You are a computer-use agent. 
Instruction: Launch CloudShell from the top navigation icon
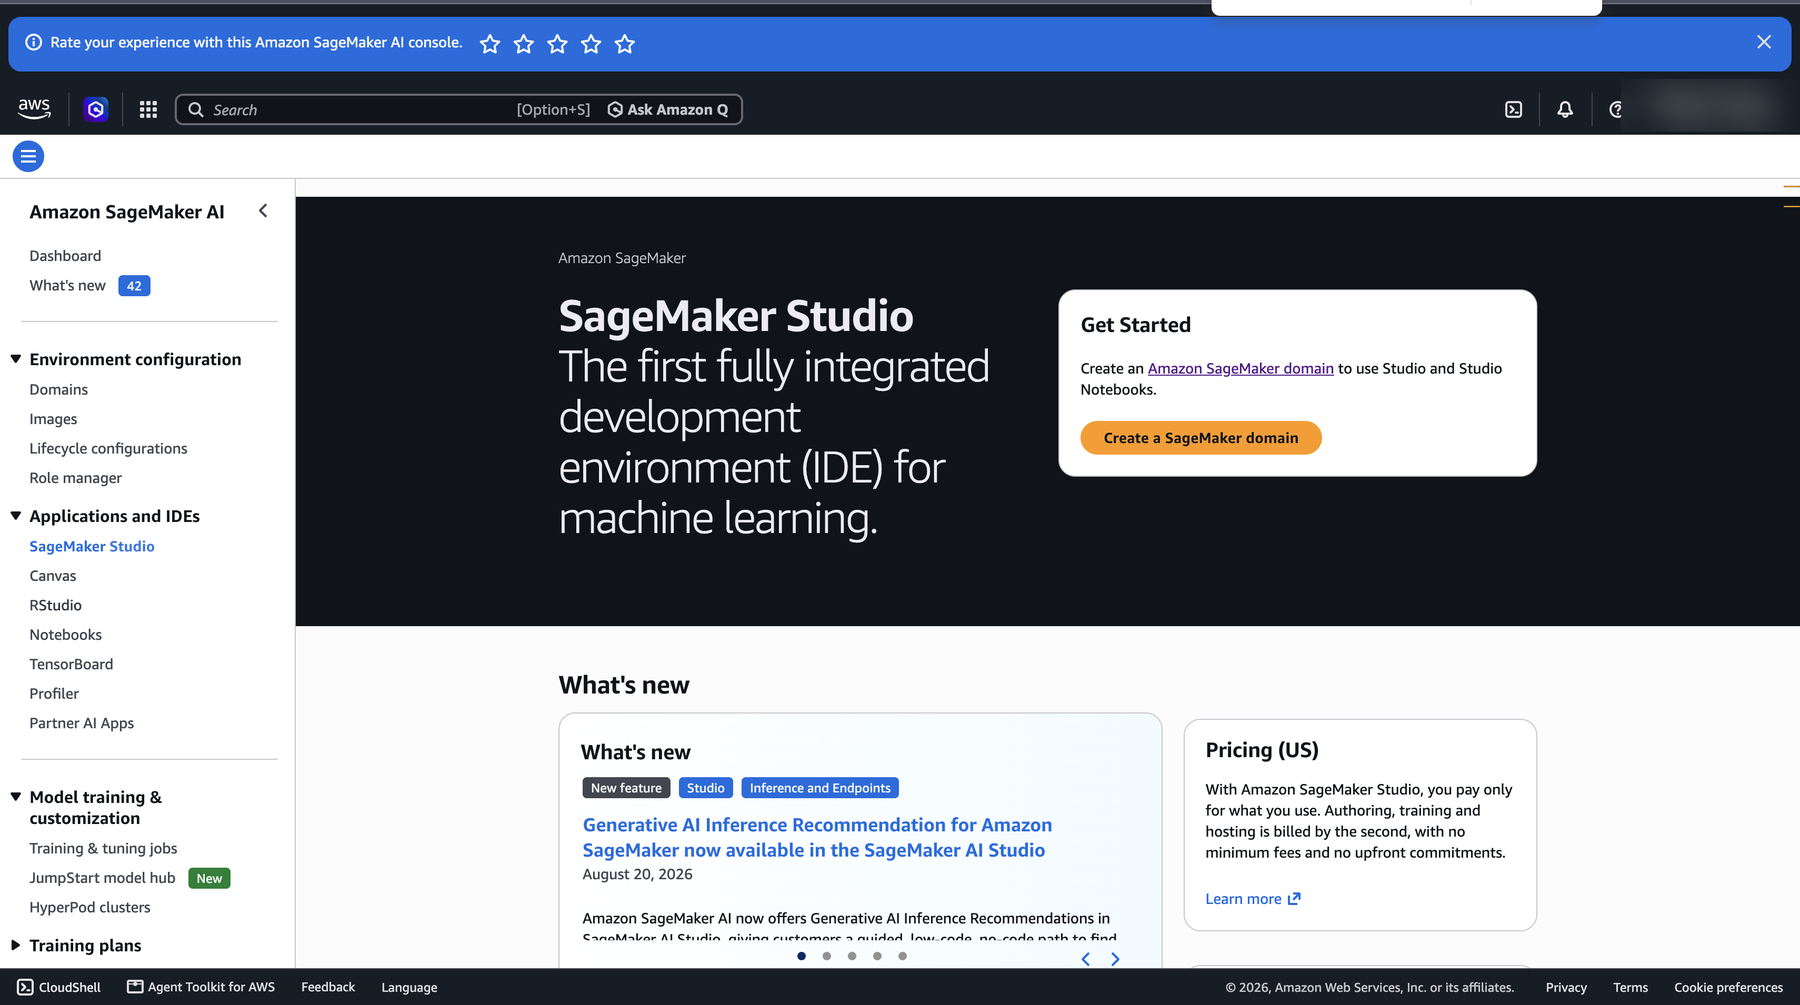point(1514,109)
